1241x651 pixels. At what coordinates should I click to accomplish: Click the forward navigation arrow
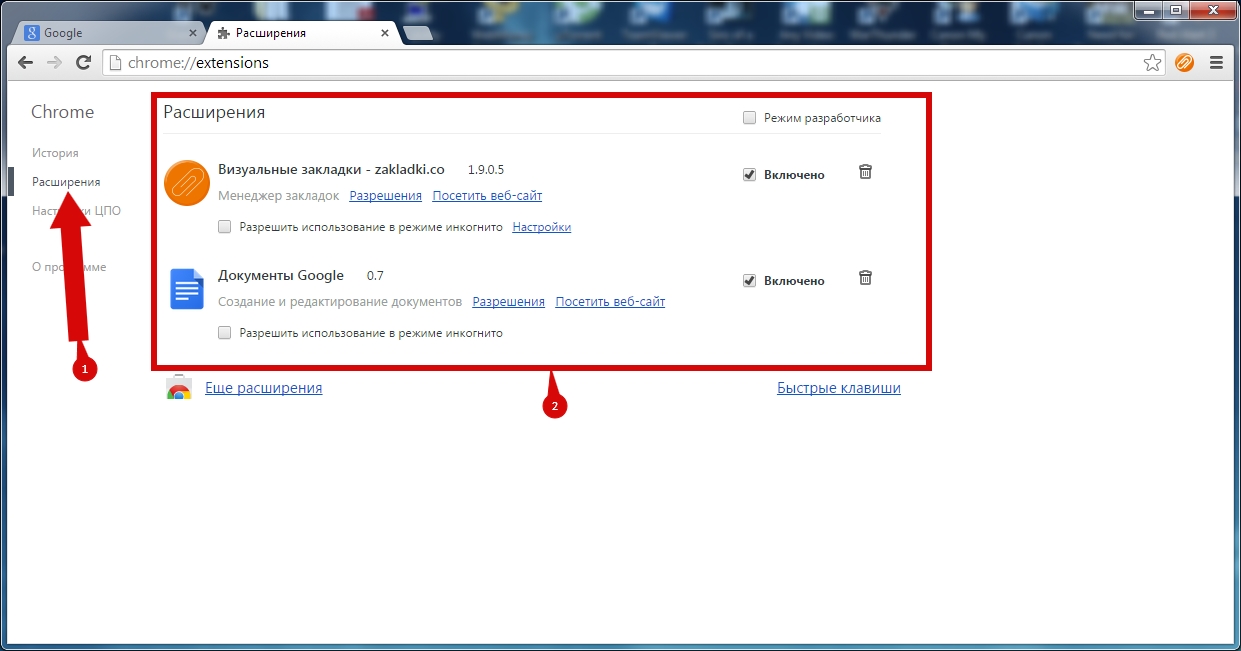tap(54, 62)
